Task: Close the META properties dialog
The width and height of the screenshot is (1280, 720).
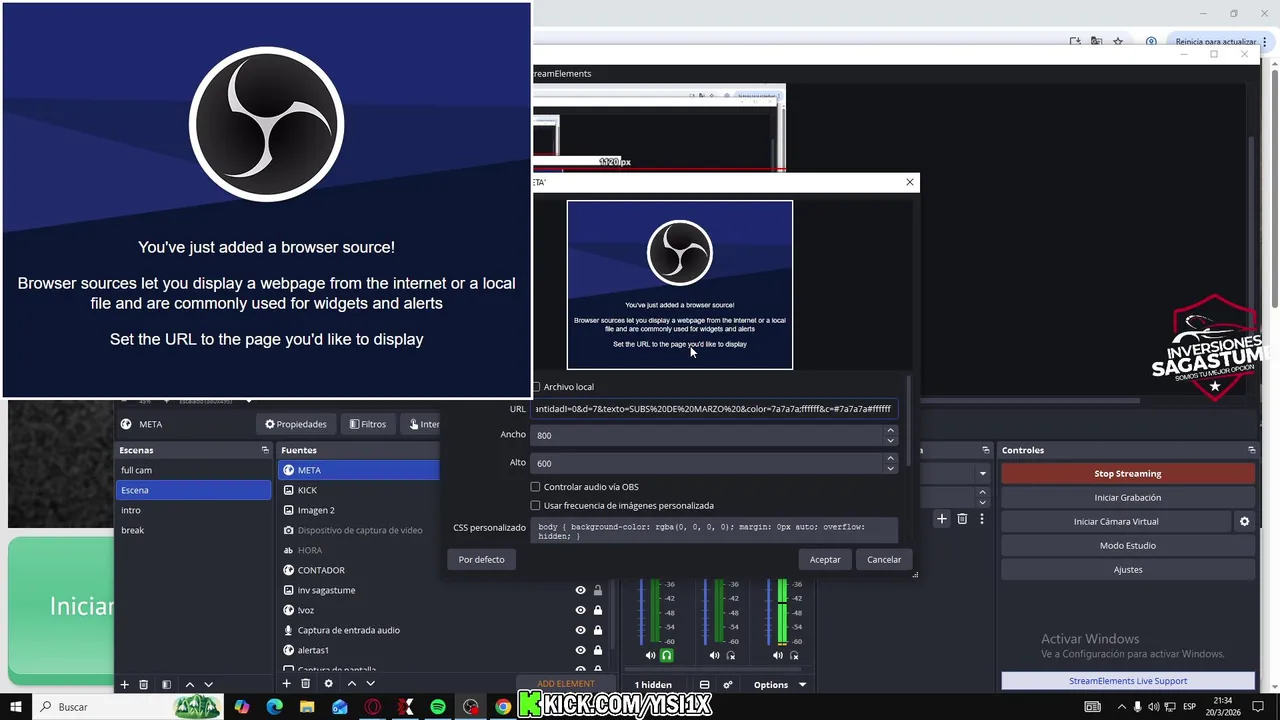Action: click(910, 182)
